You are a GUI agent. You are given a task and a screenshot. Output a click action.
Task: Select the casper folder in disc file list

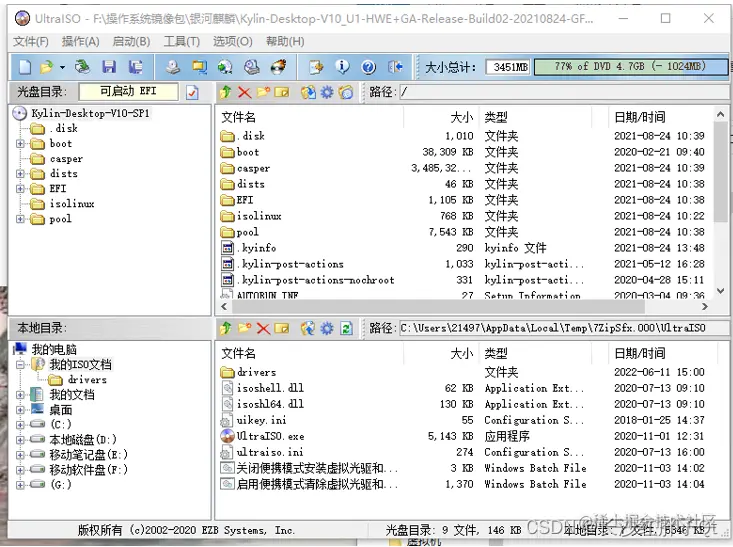pos(253,168)
